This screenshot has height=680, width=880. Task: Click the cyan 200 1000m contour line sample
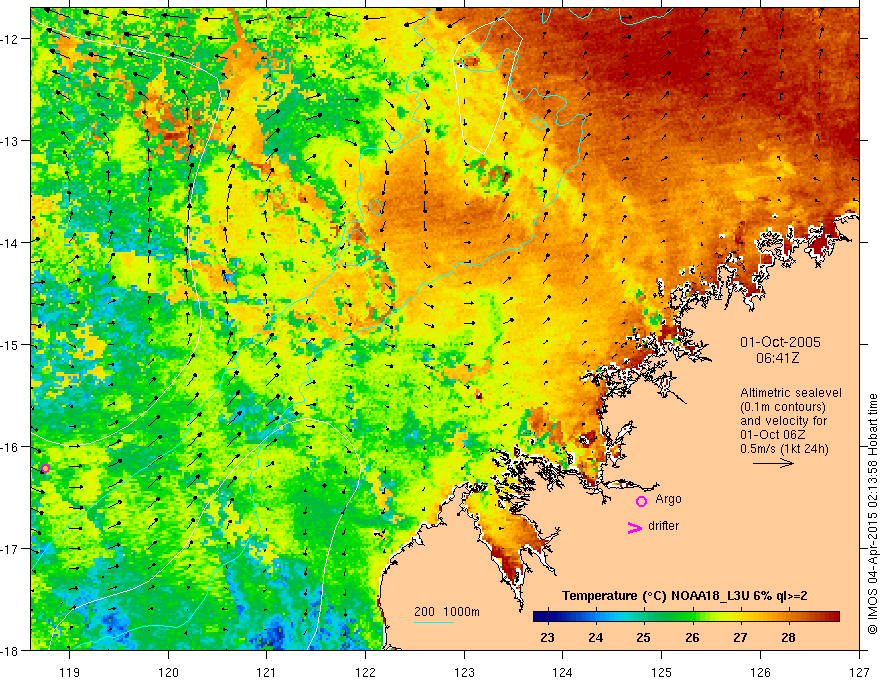tap(434, 622)
